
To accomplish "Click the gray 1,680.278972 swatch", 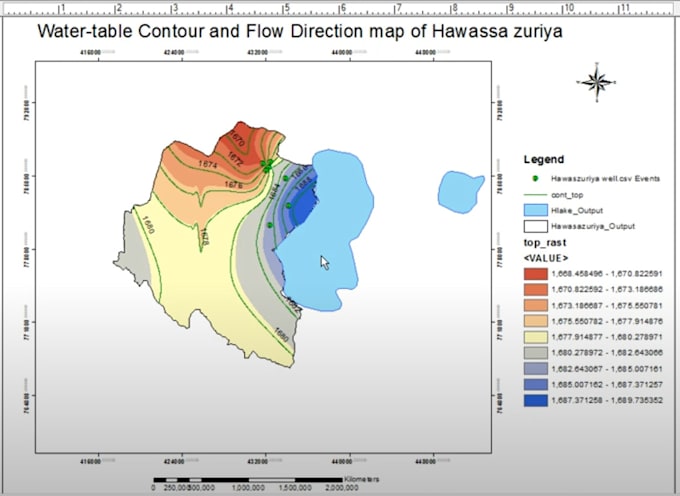I will coord(535,352).
